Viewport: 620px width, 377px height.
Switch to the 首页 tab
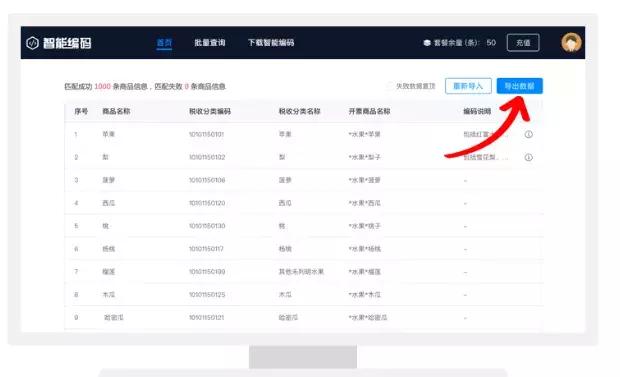pyautogui.click(x=164, y=43)
